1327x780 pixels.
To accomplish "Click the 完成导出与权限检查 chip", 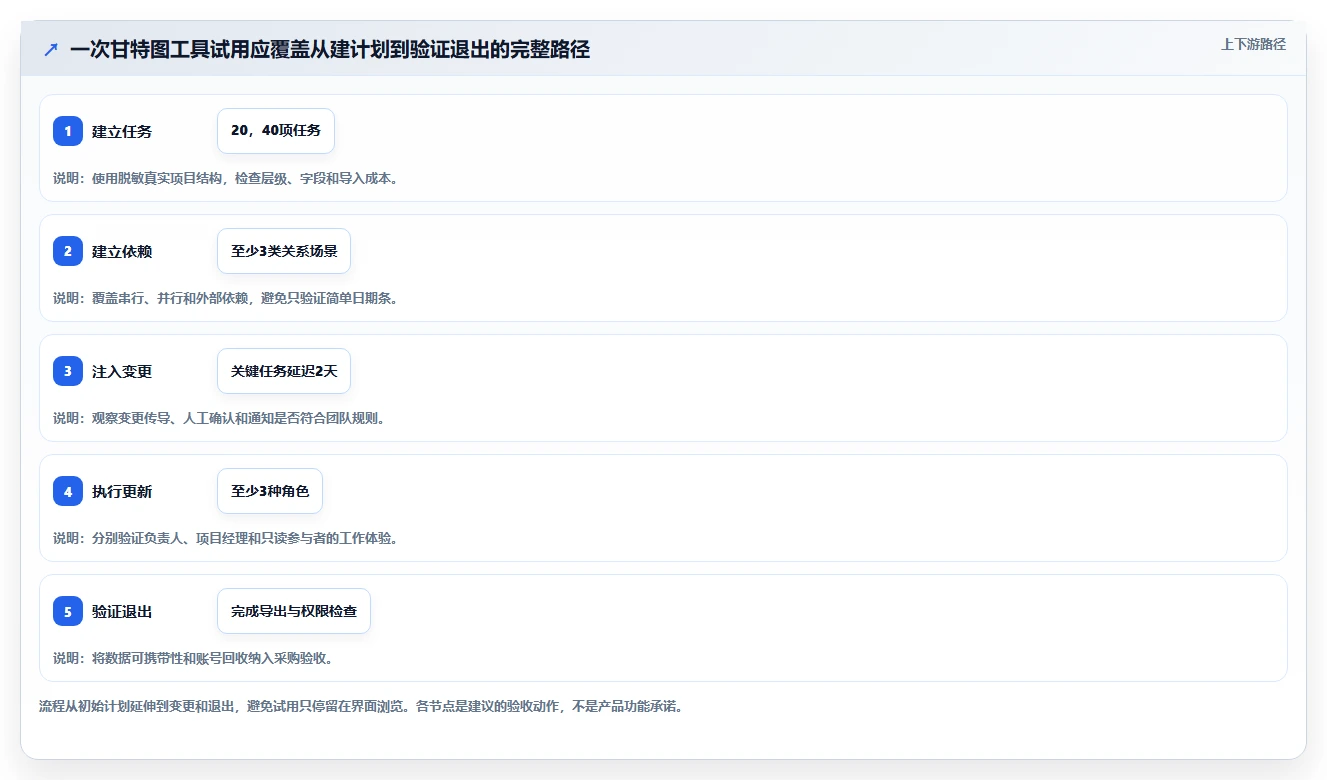I will pyautogui.click(x=294, y=611).
